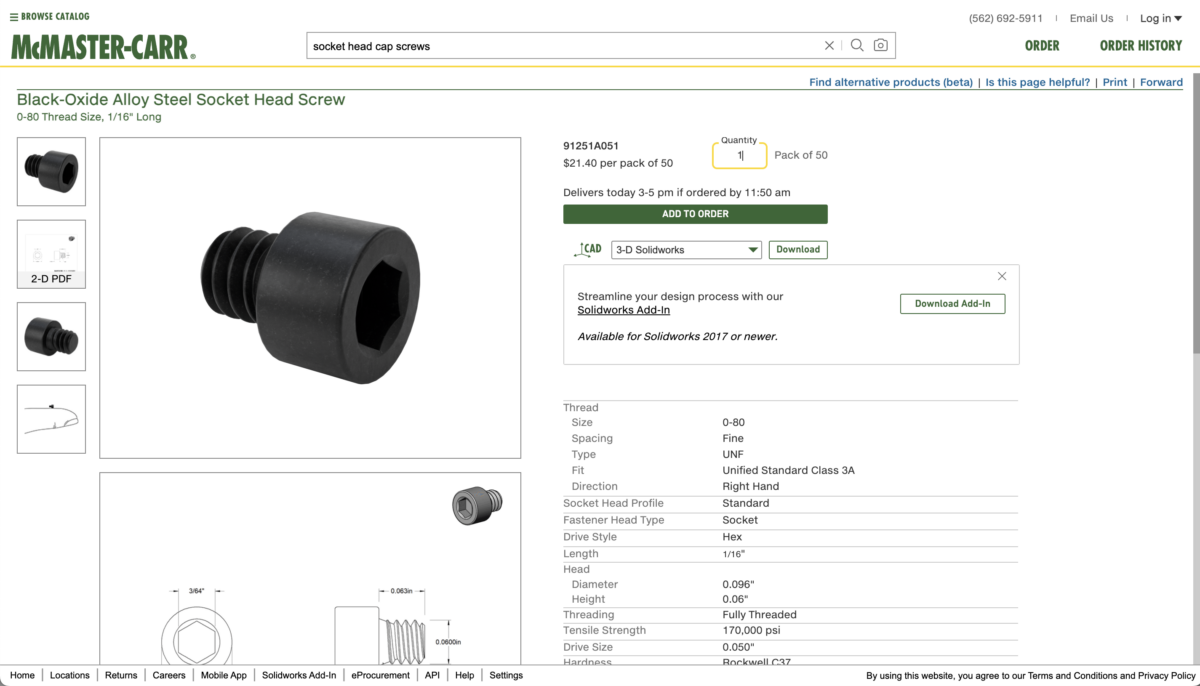Click the Threading value Fully Threaded
The image size is (1200, 686).
[759, 615]
